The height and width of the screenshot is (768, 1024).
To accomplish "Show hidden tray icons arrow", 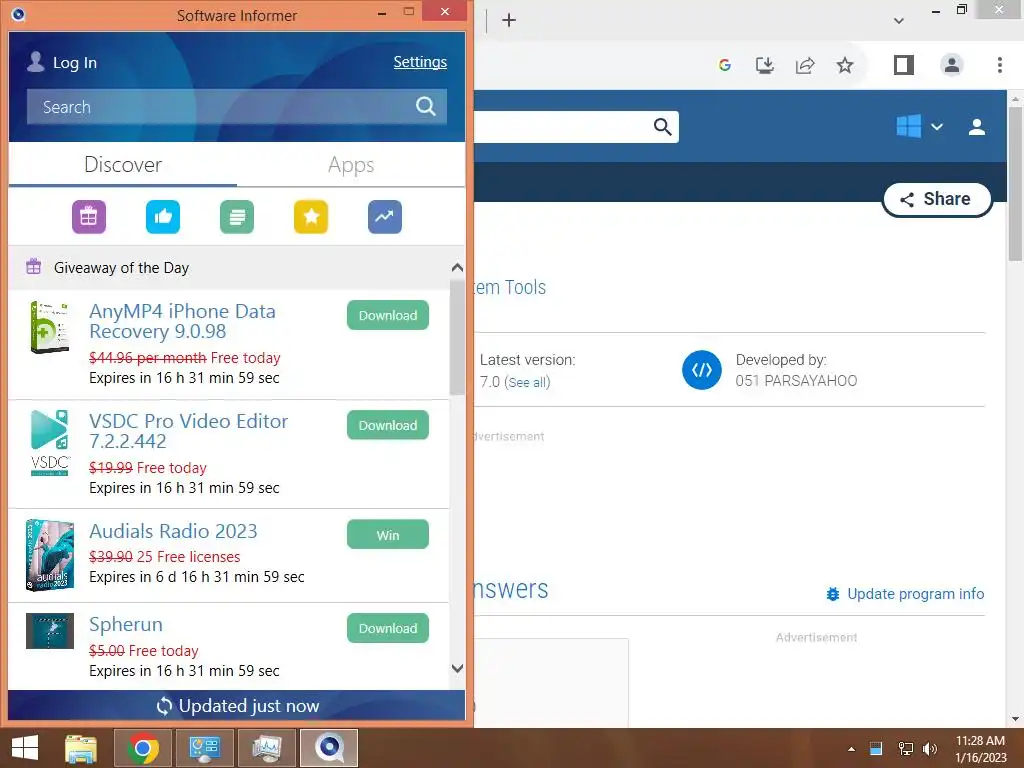I will coord(851,749).
